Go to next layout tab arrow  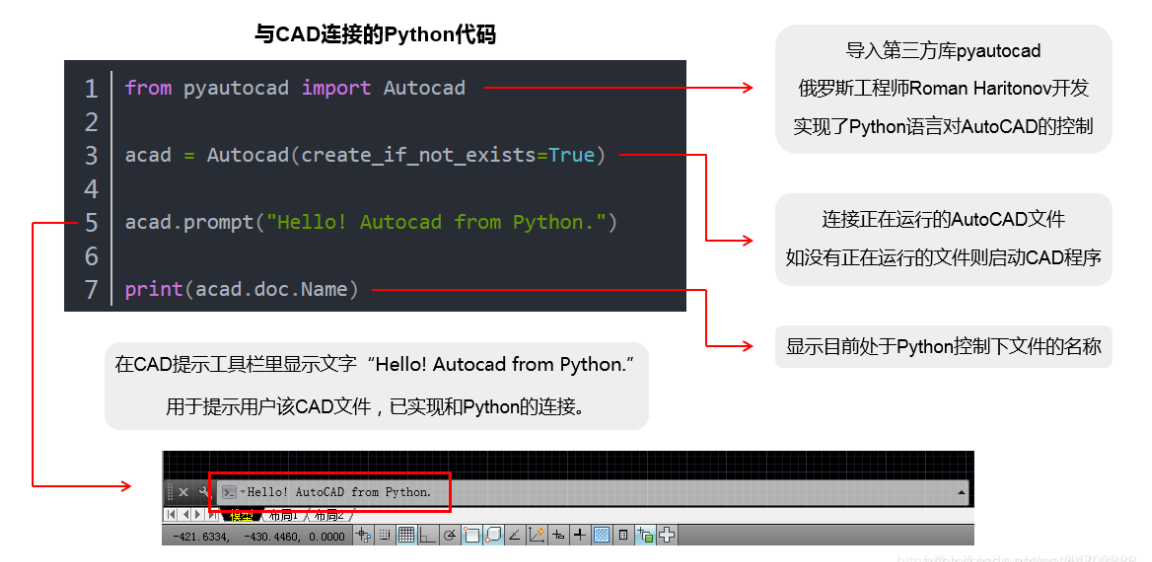pyautogui.click(x=197, y=515)
